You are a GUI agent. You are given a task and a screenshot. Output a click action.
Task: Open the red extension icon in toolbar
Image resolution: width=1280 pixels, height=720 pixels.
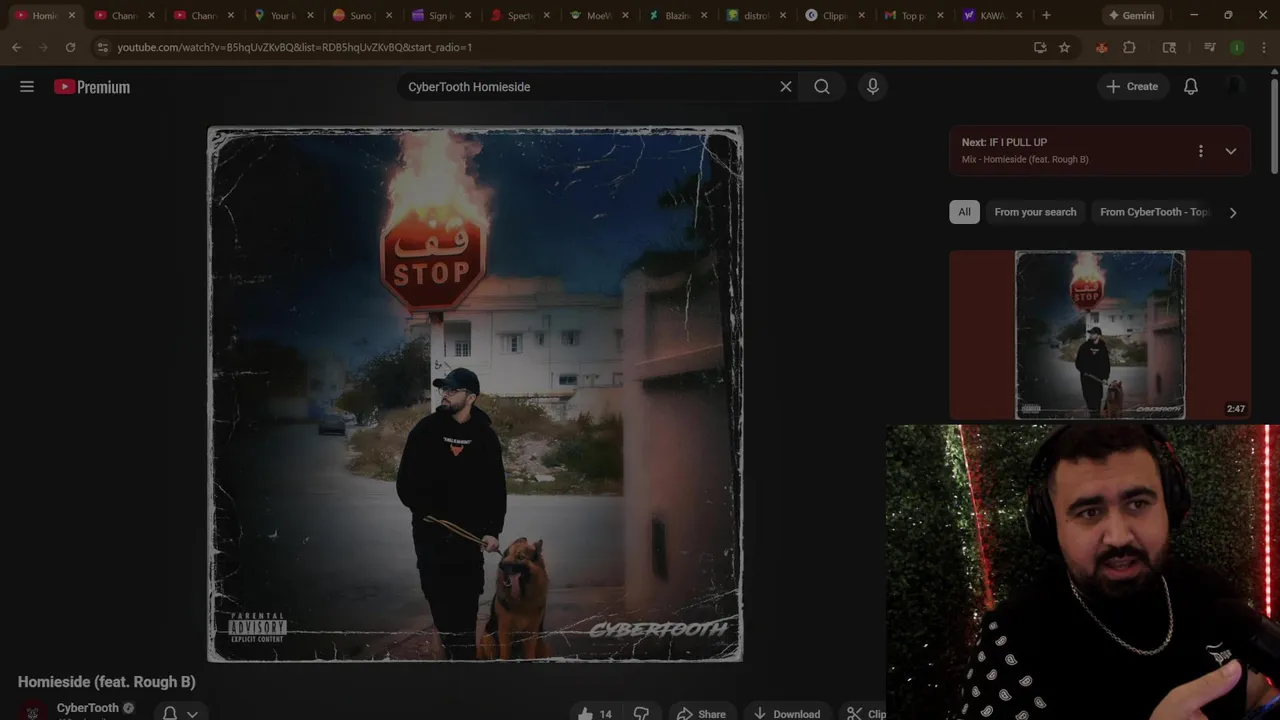coord(1101,47)
